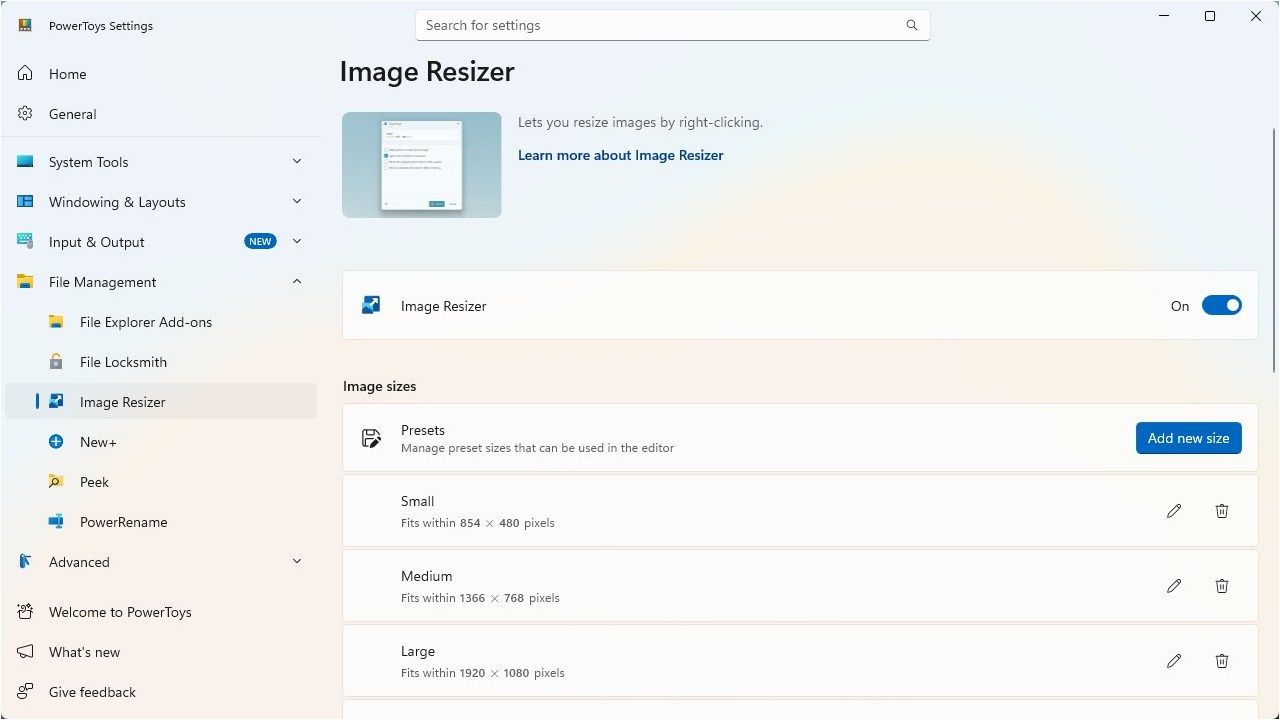Open Learn more about Image Resizer link
1280x720 pixels.
coord(620,155)
